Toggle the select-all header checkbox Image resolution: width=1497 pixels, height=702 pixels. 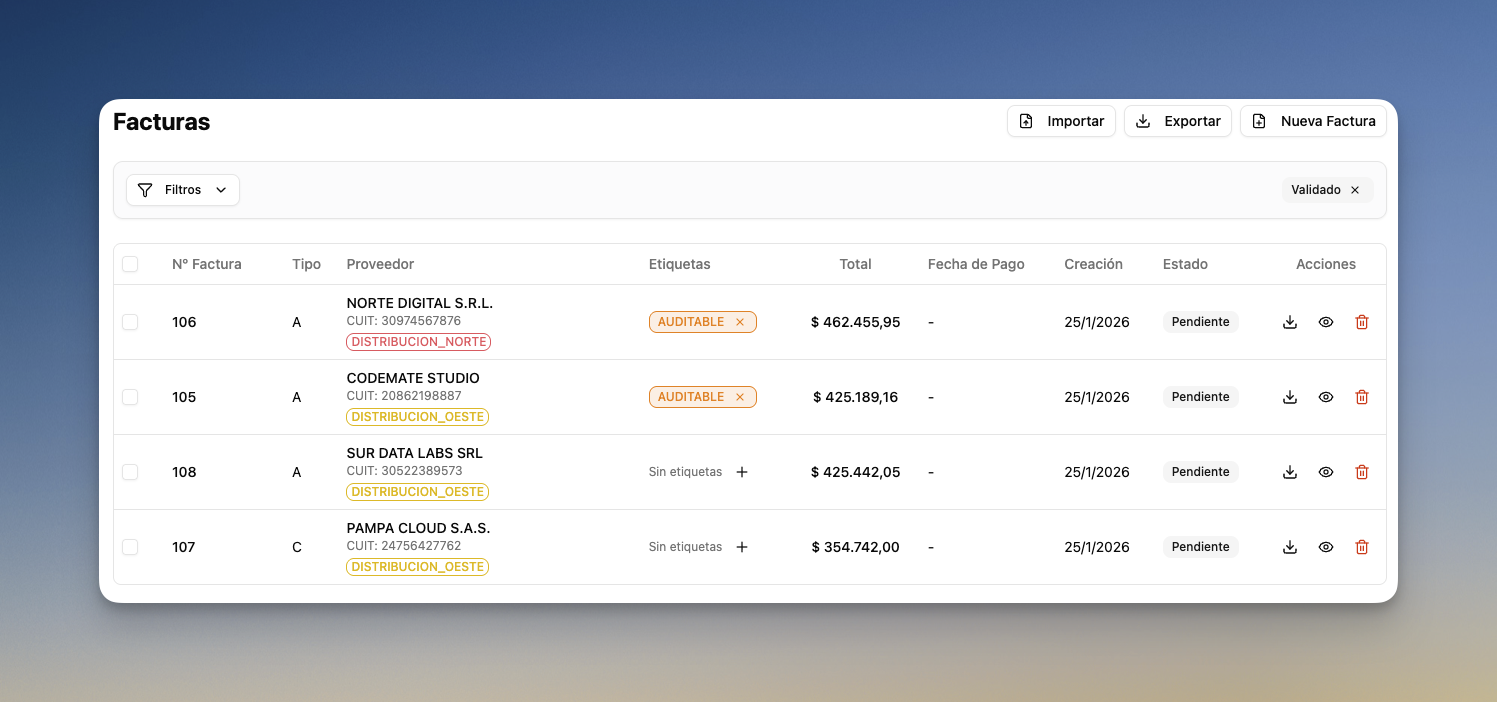(130, 264)
